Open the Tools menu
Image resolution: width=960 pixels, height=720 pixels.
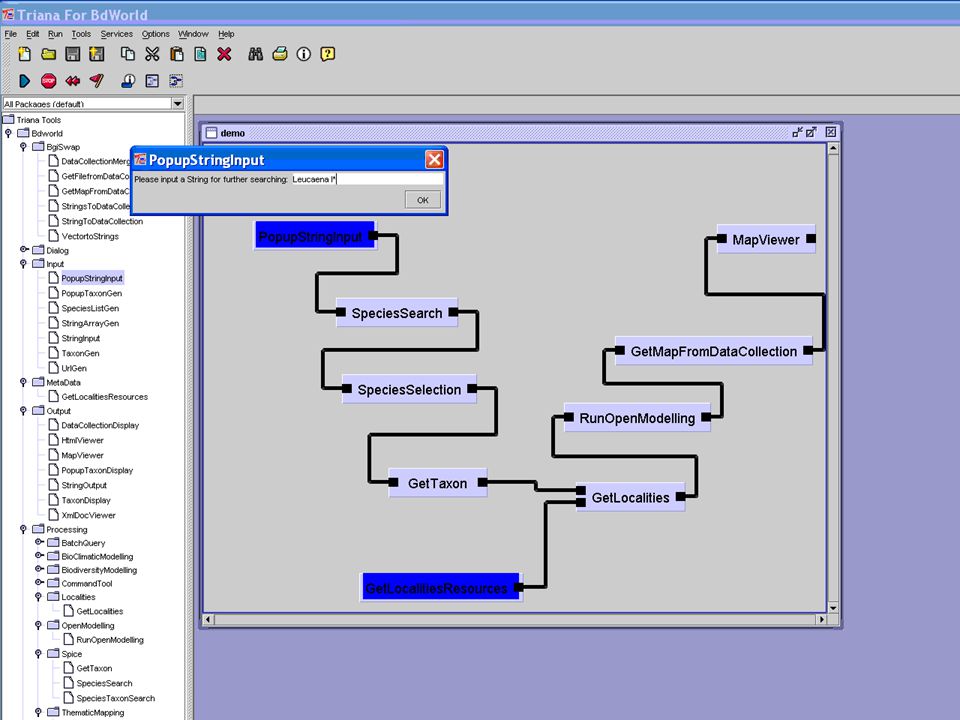pos(81,34)
